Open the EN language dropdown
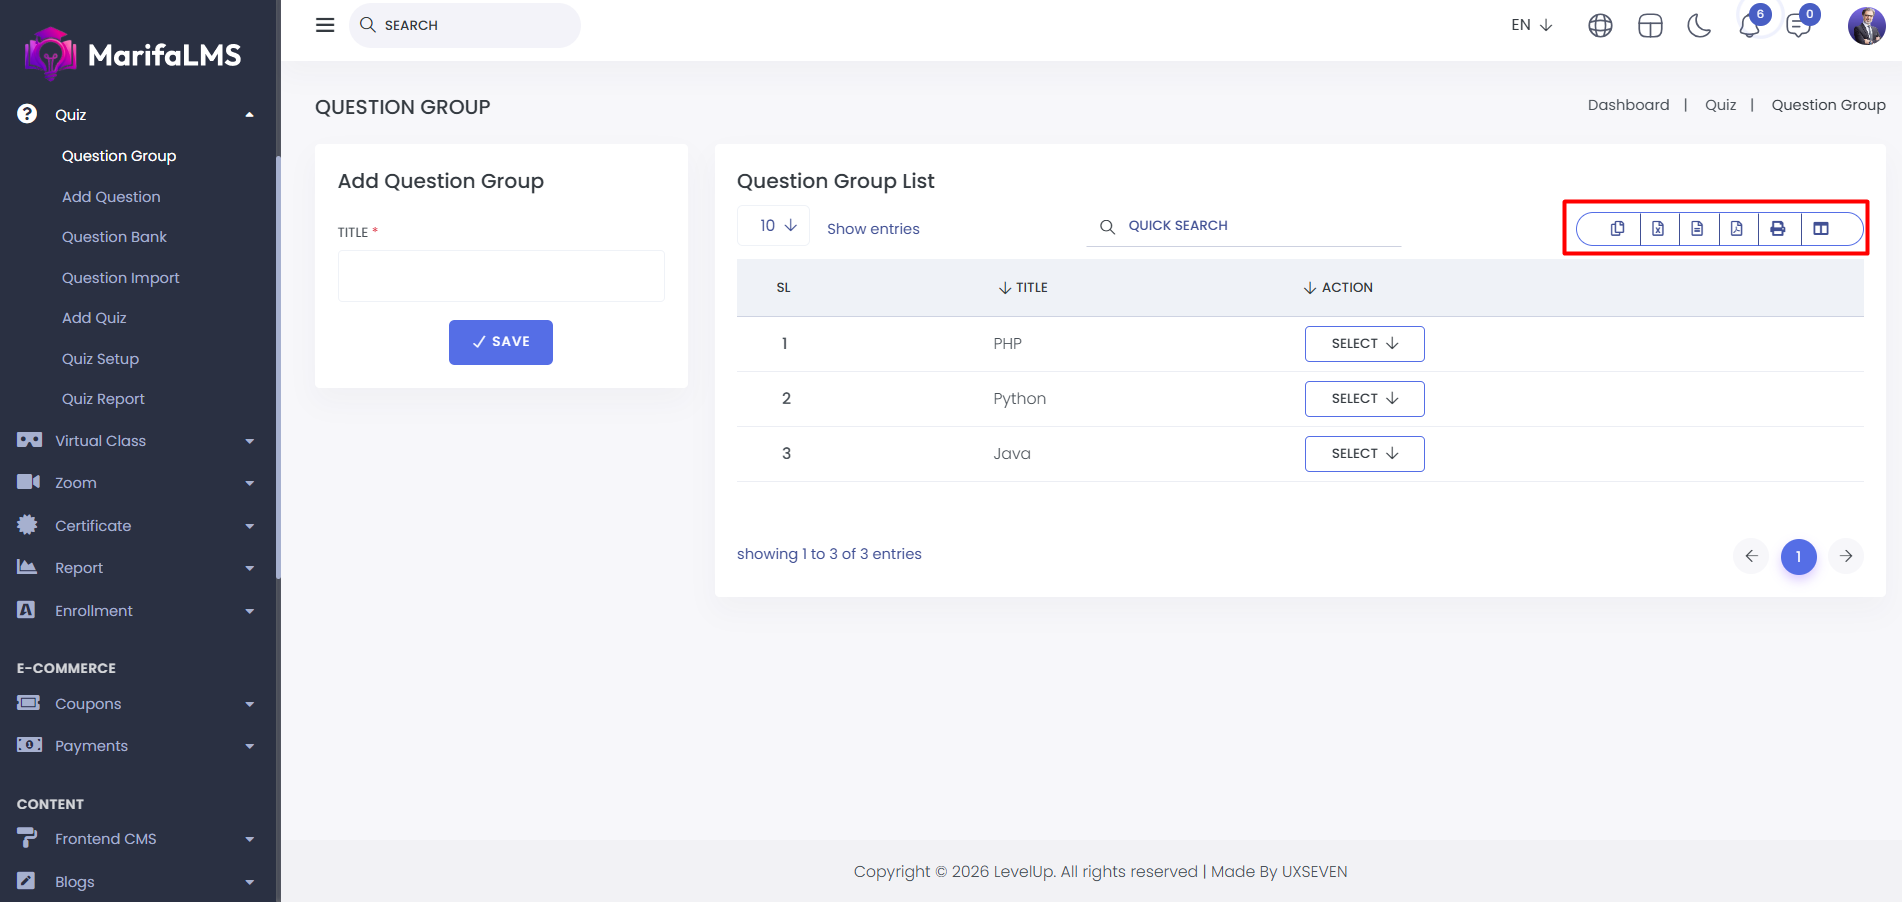 (1531, 25)
